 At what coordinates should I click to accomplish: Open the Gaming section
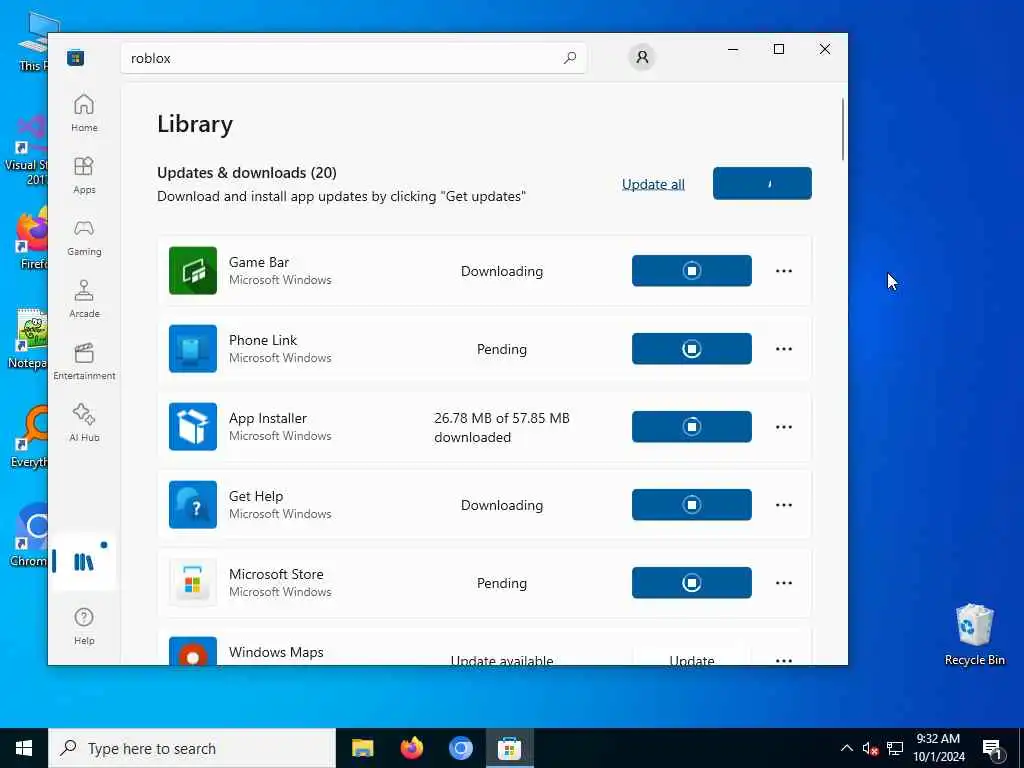coord(84,237)
